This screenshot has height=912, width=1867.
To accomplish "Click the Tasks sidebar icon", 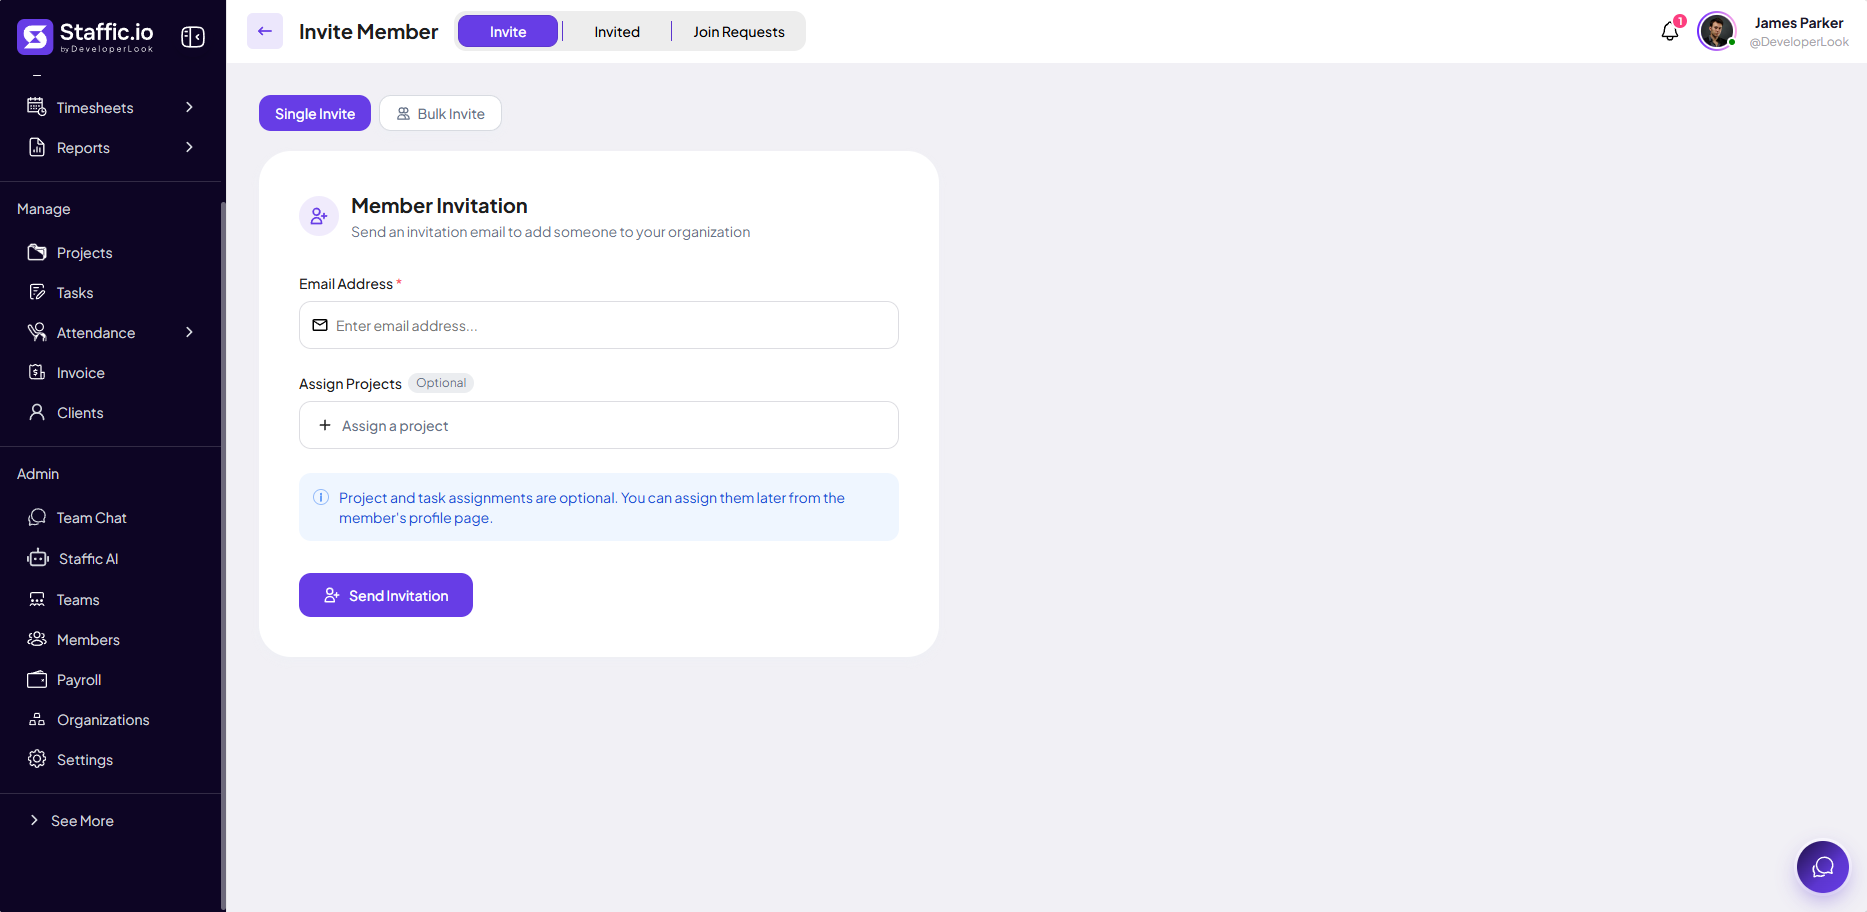I will tap(37, 292).
